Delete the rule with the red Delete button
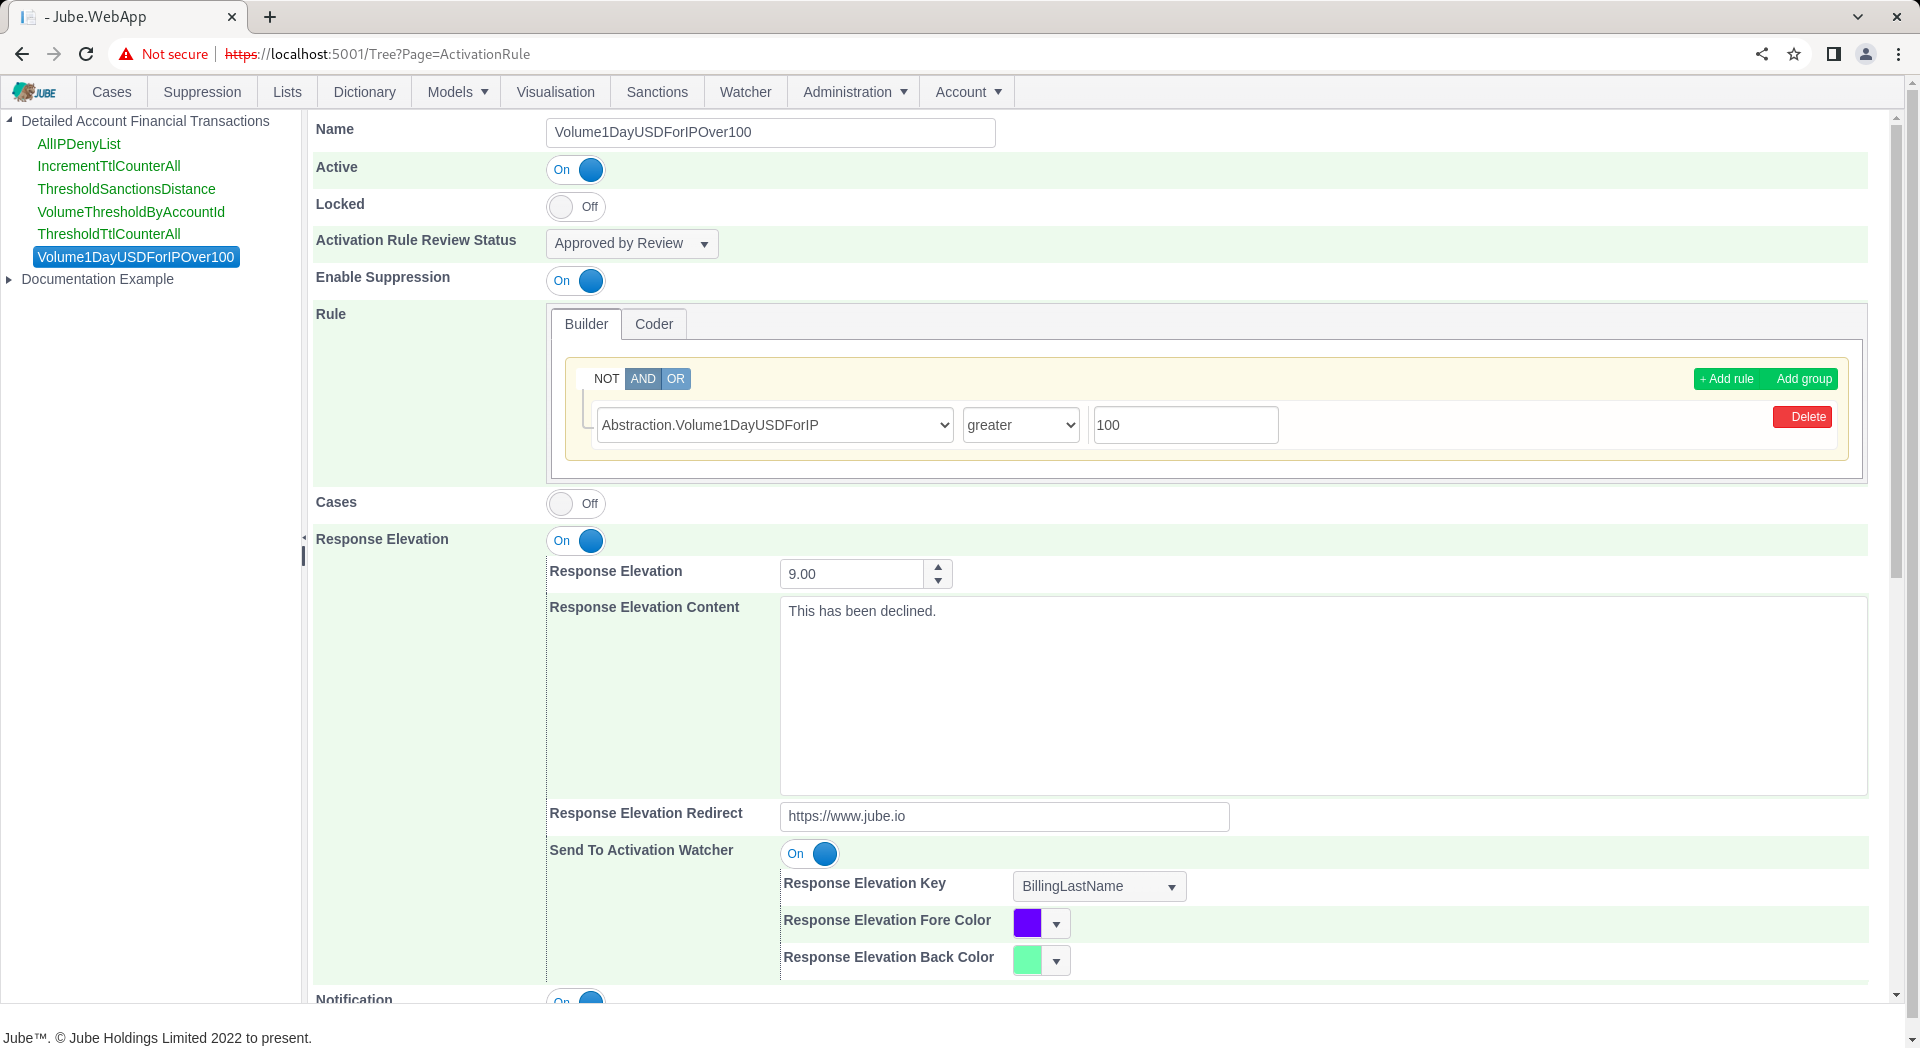Image resolution: width=1920 pixels, height=1048 pixels. pos(1802,417)
